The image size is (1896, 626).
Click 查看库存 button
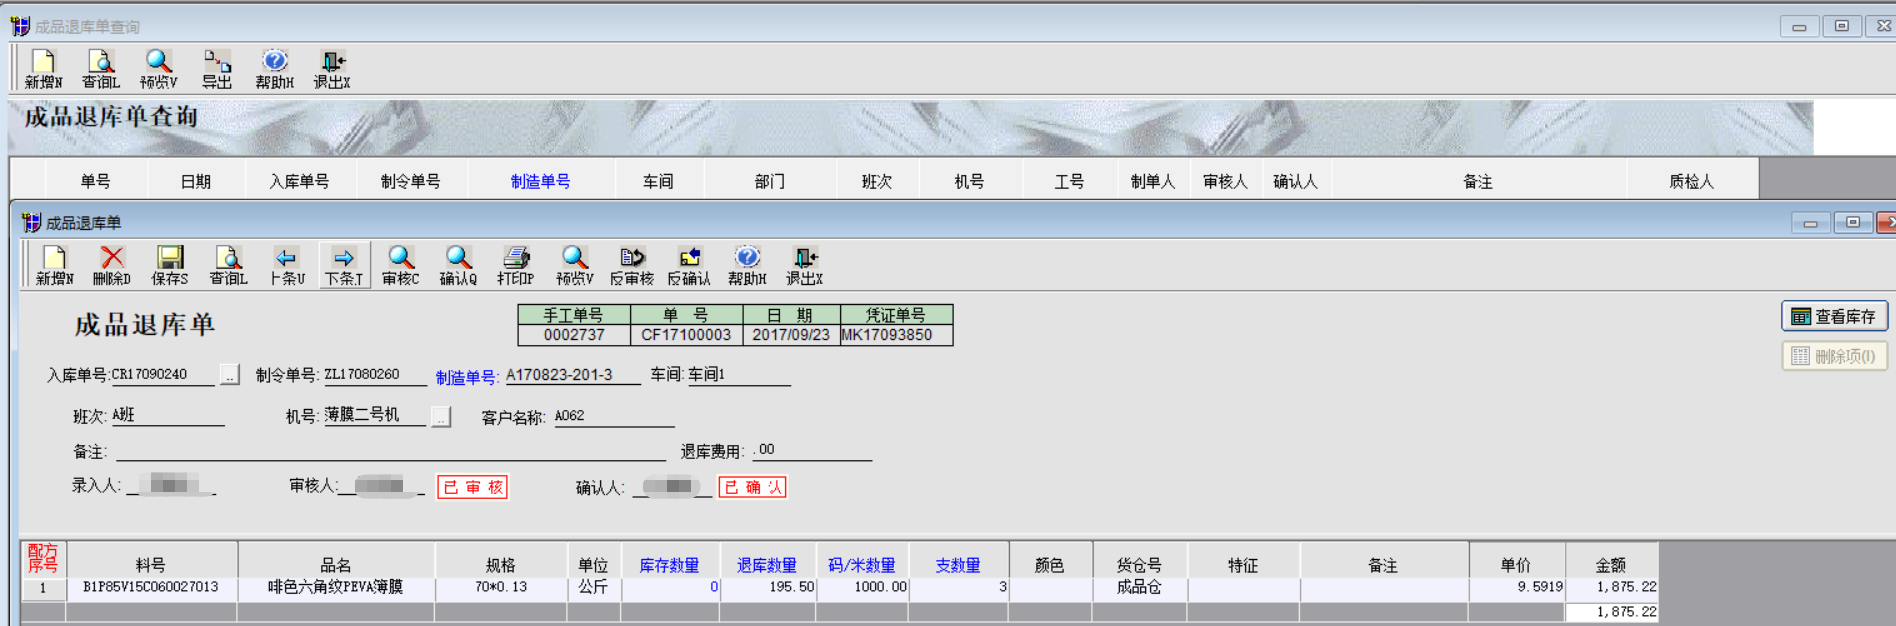[x=1834, y=316]
